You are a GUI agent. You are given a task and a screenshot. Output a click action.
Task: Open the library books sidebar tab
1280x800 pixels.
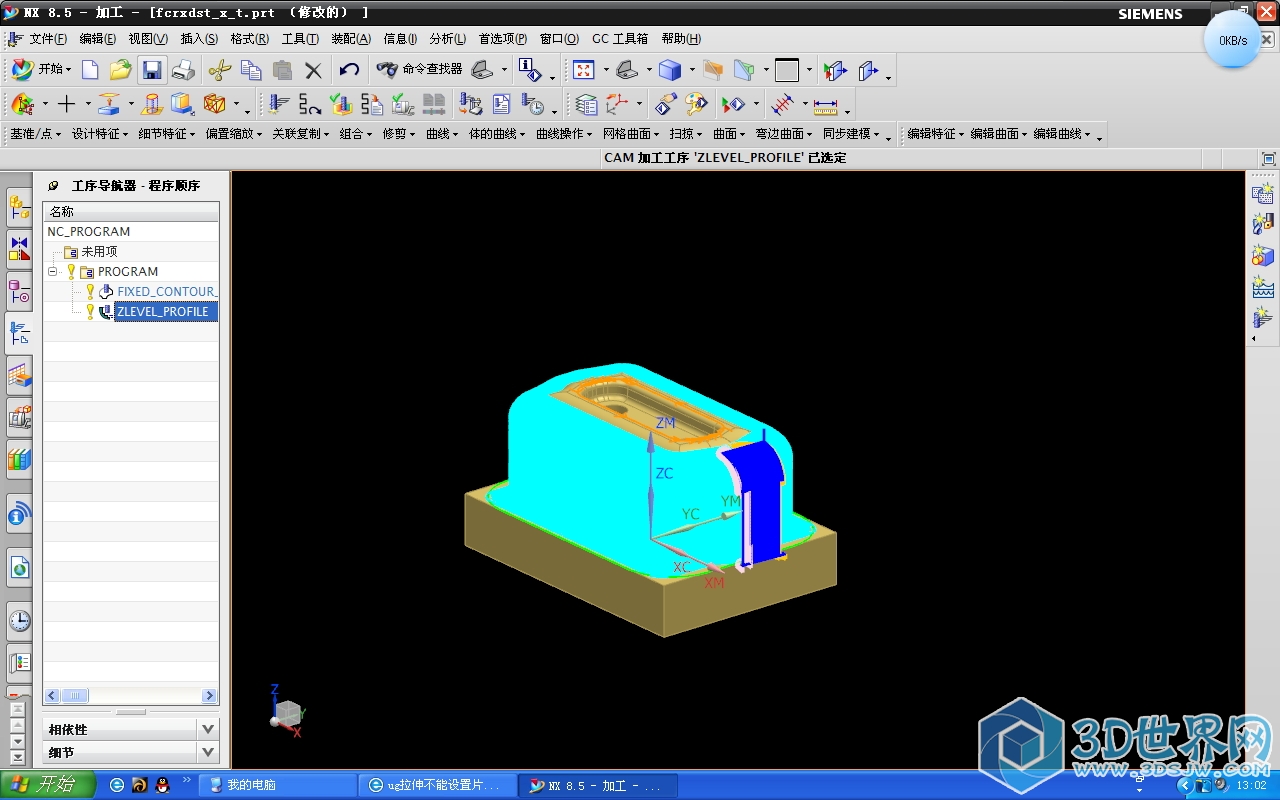tap(19, 461)
